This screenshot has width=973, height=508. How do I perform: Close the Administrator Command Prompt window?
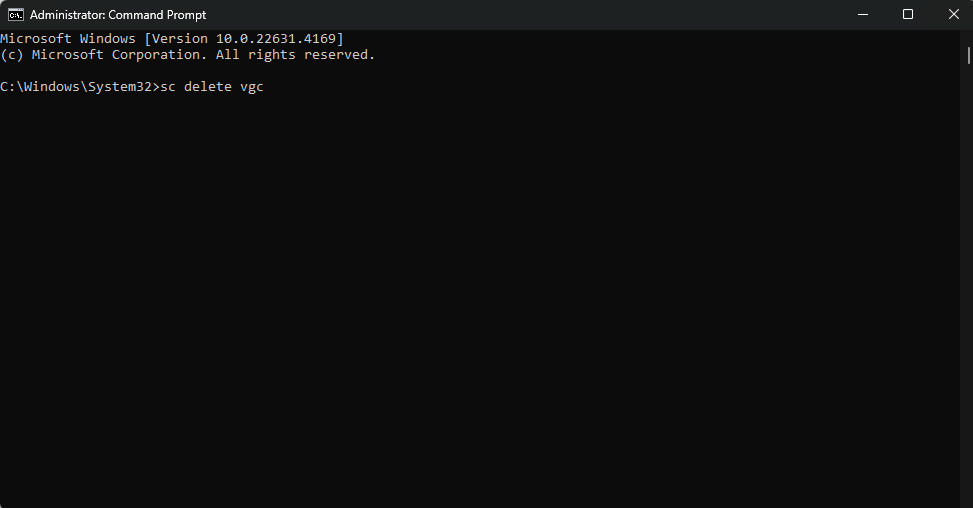pos(951,15)
